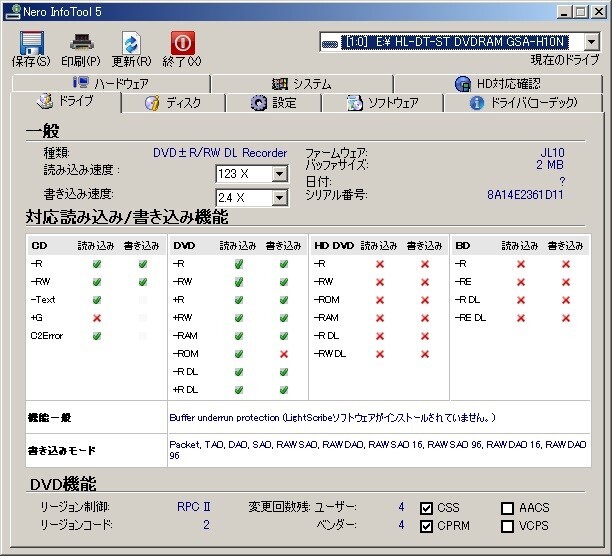Switch to the ドライバ(コーデック) tab

coord(523,103)
